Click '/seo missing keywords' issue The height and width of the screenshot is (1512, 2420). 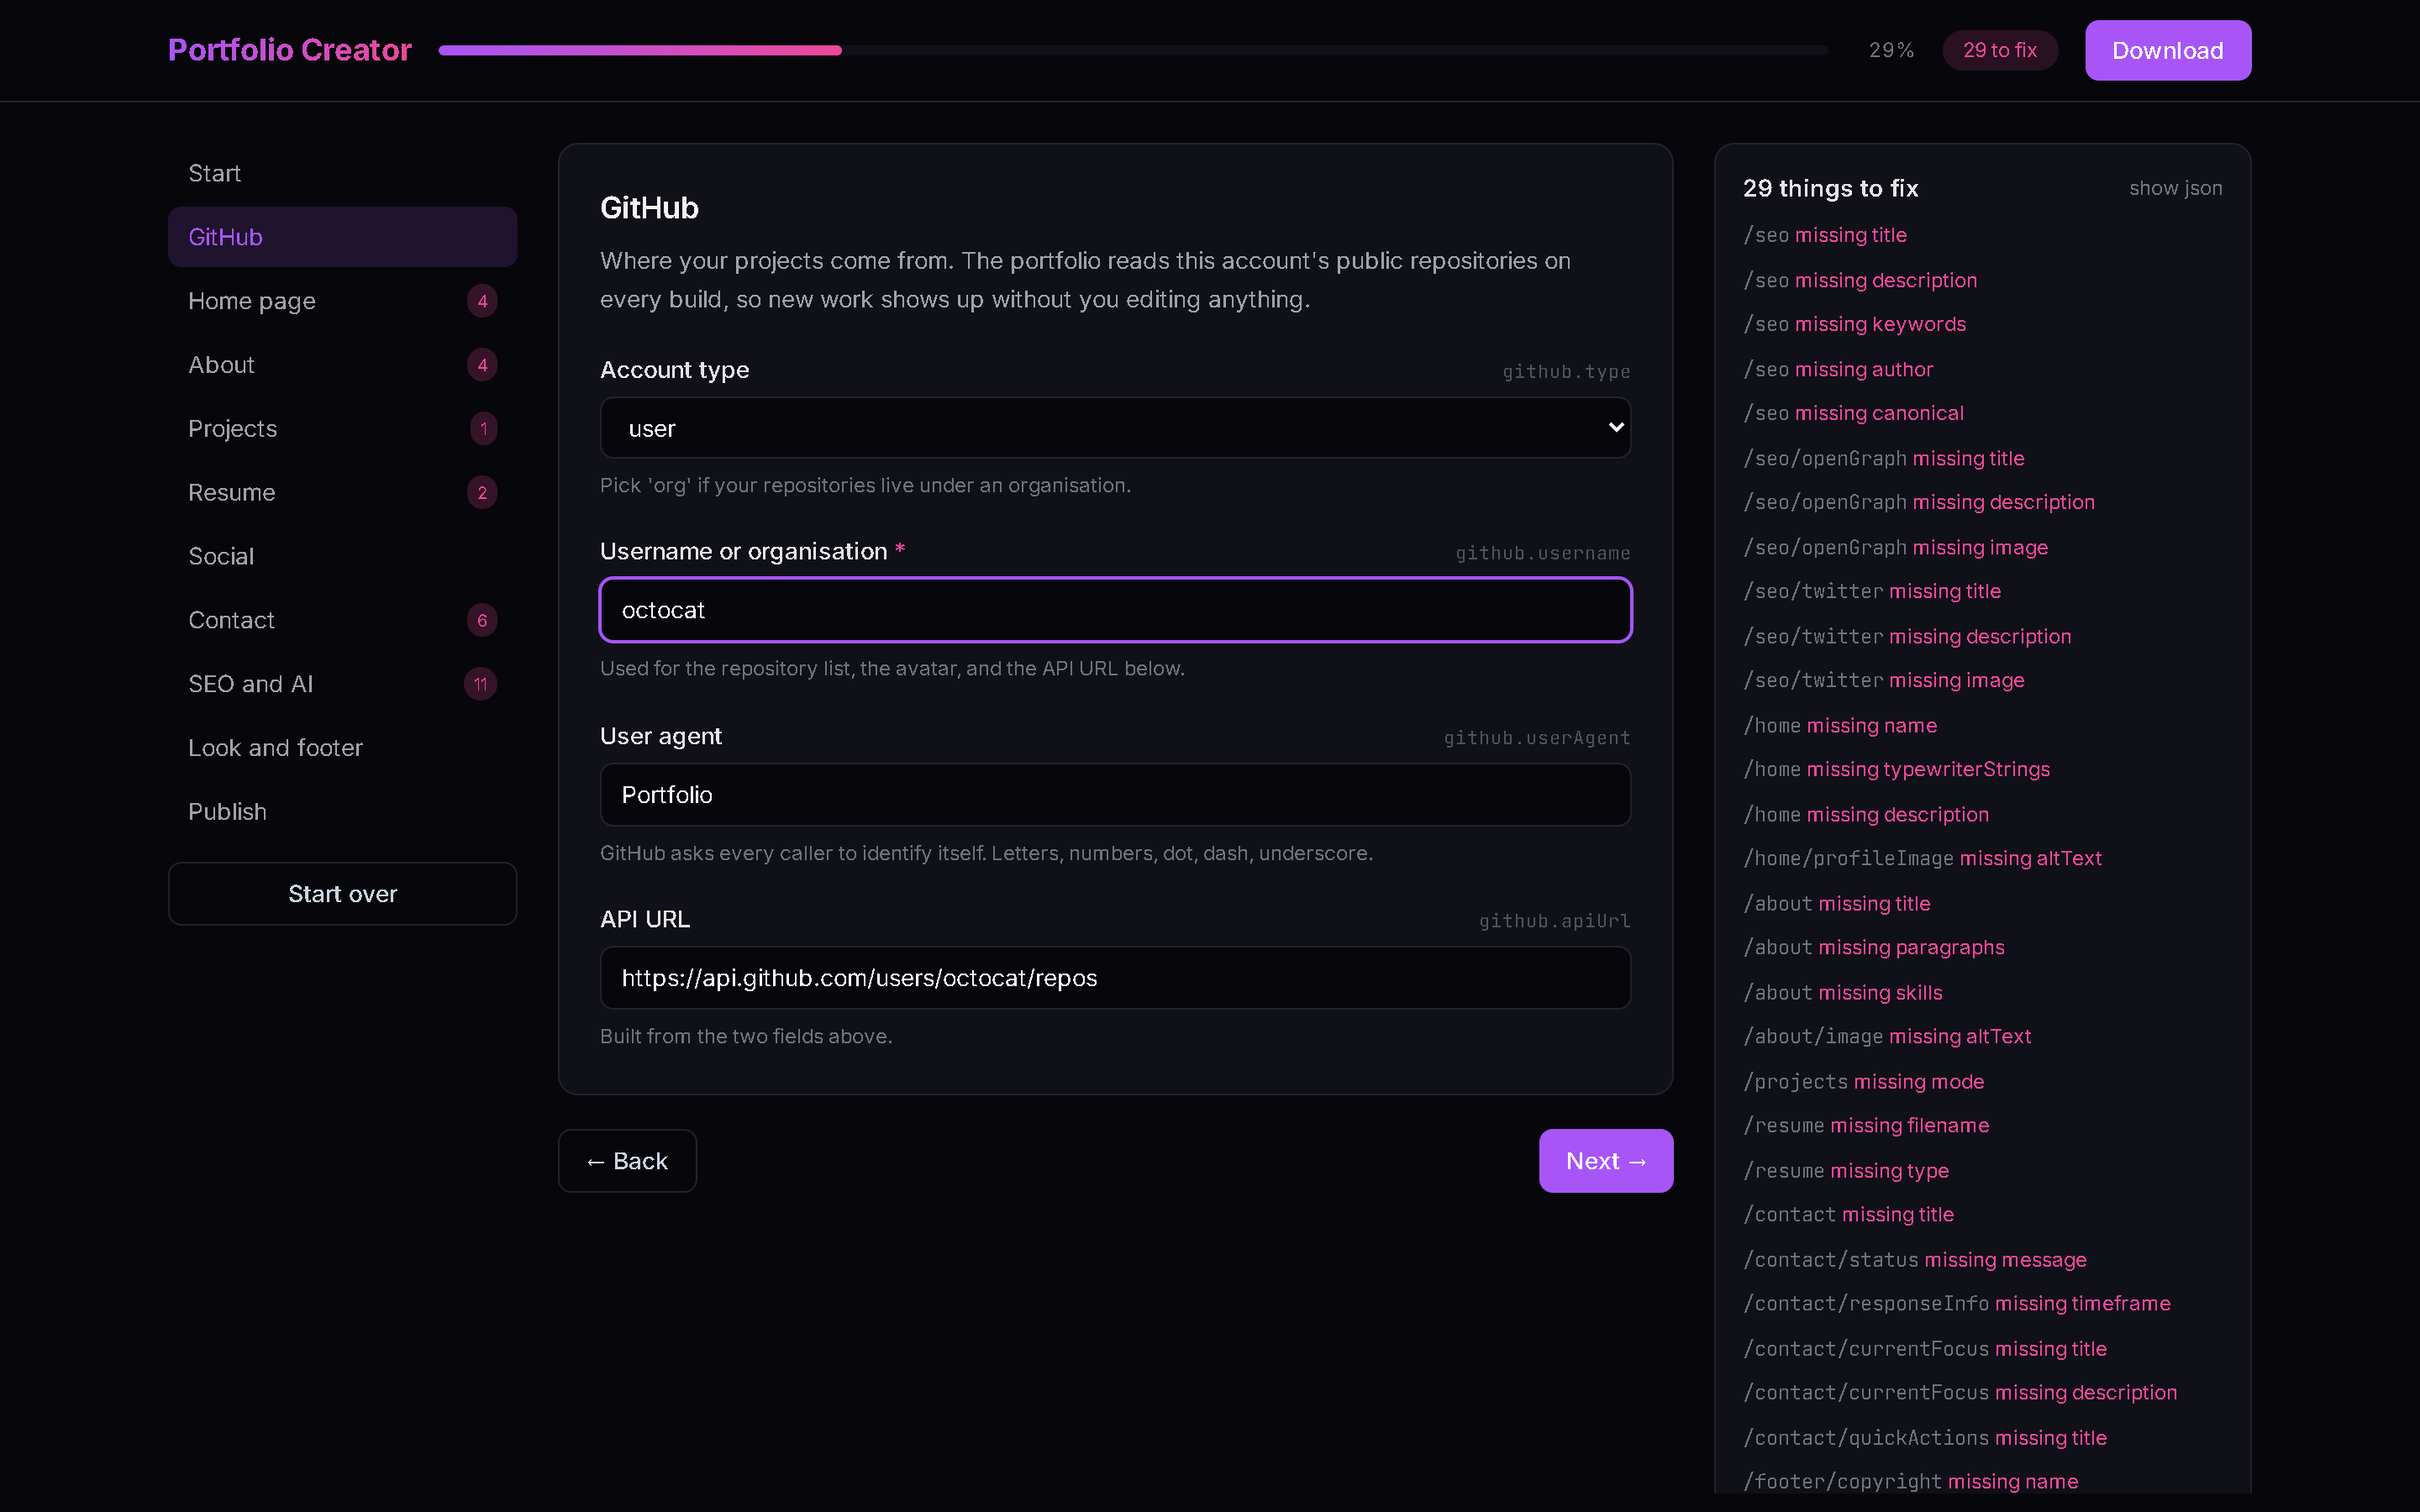coord(1855,324)
